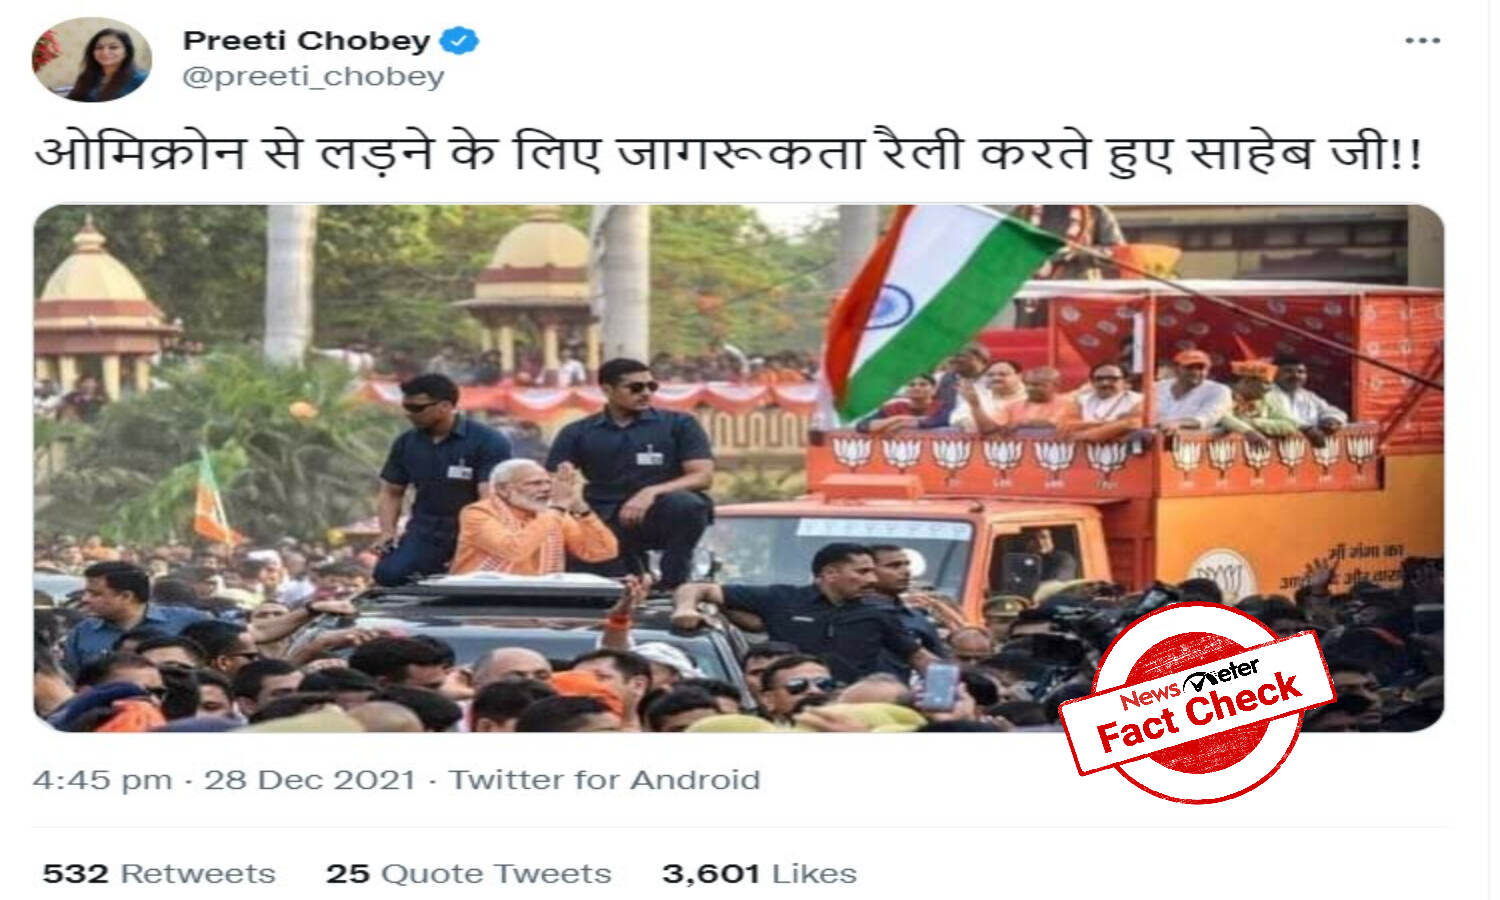Image resolution: width=1500 pixels, height=900 pixels.
Task: Click the NewsMeter Fact Check stamp
Action: [1196, 703]
